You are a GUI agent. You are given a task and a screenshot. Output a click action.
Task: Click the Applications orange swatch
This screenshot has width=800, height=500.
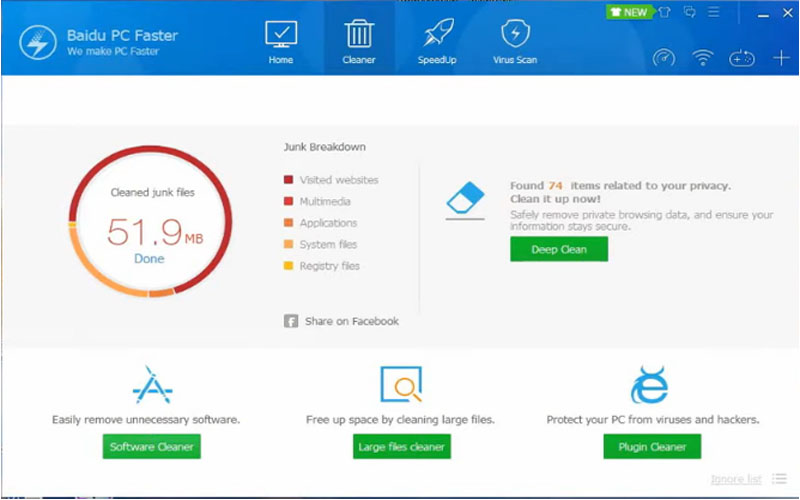pyautogui.click(x=288, y=222)
